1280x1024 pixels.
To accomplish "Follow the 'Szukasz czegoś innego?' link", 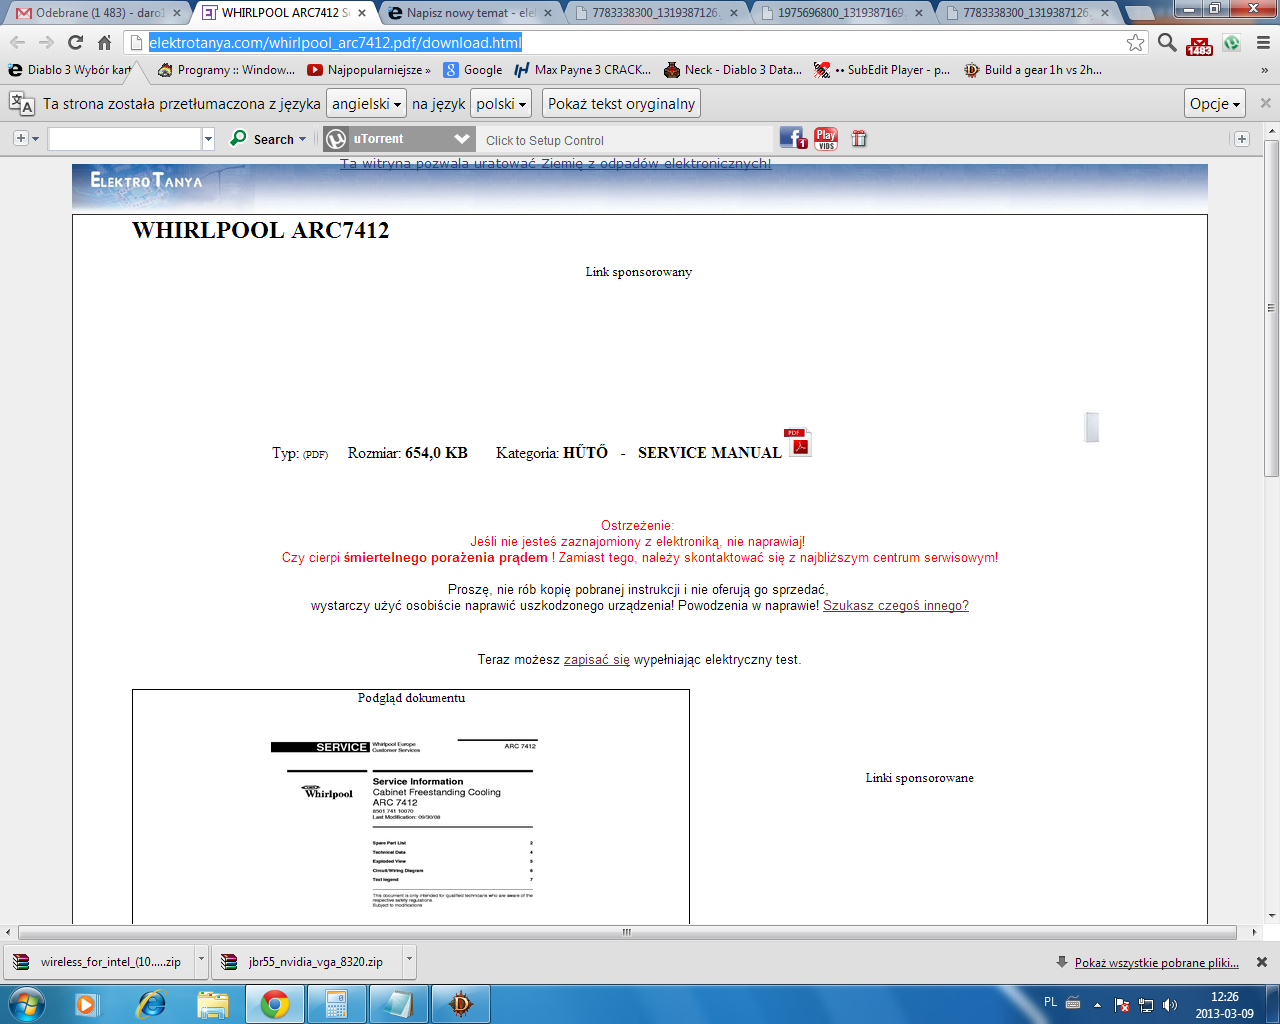I will (x=896, y=605).
